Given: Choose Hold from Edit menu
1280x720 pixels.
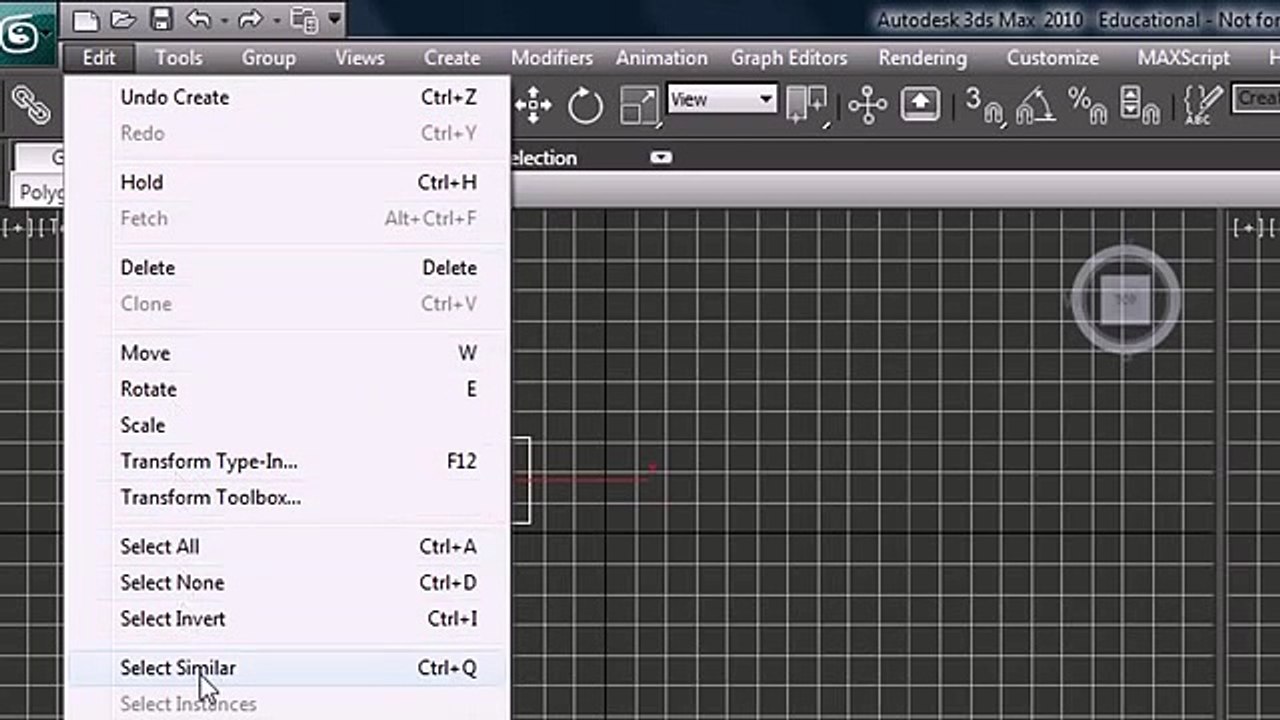Looking at the screenshot, I should pyautogui.click(x=288, y=182).
